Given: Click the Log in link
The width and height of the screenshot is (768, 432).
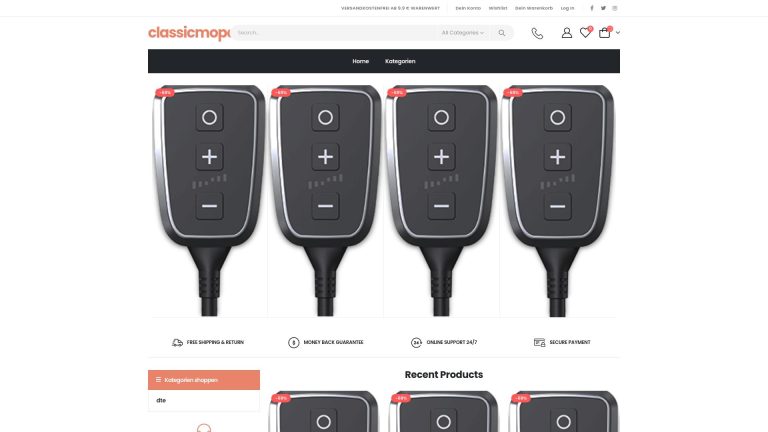Looking at the screenshot, I should (567, 8).
